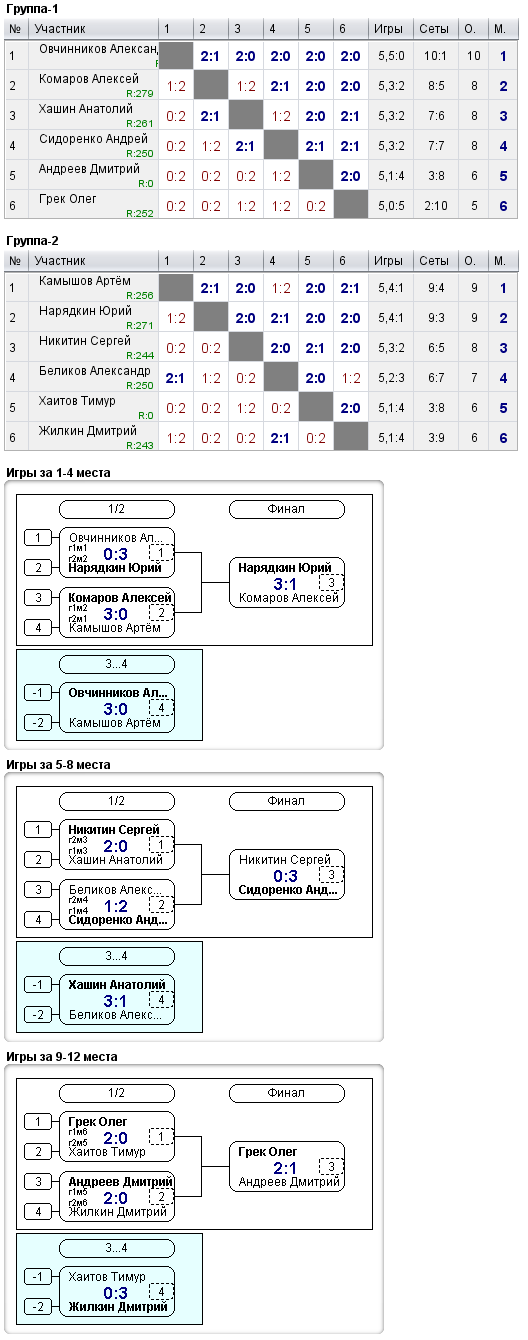The width and height of the screenshot is (528, 1340).
Task: Select the 3...4 header in 9-12 places
Action: click(117, 1248)
